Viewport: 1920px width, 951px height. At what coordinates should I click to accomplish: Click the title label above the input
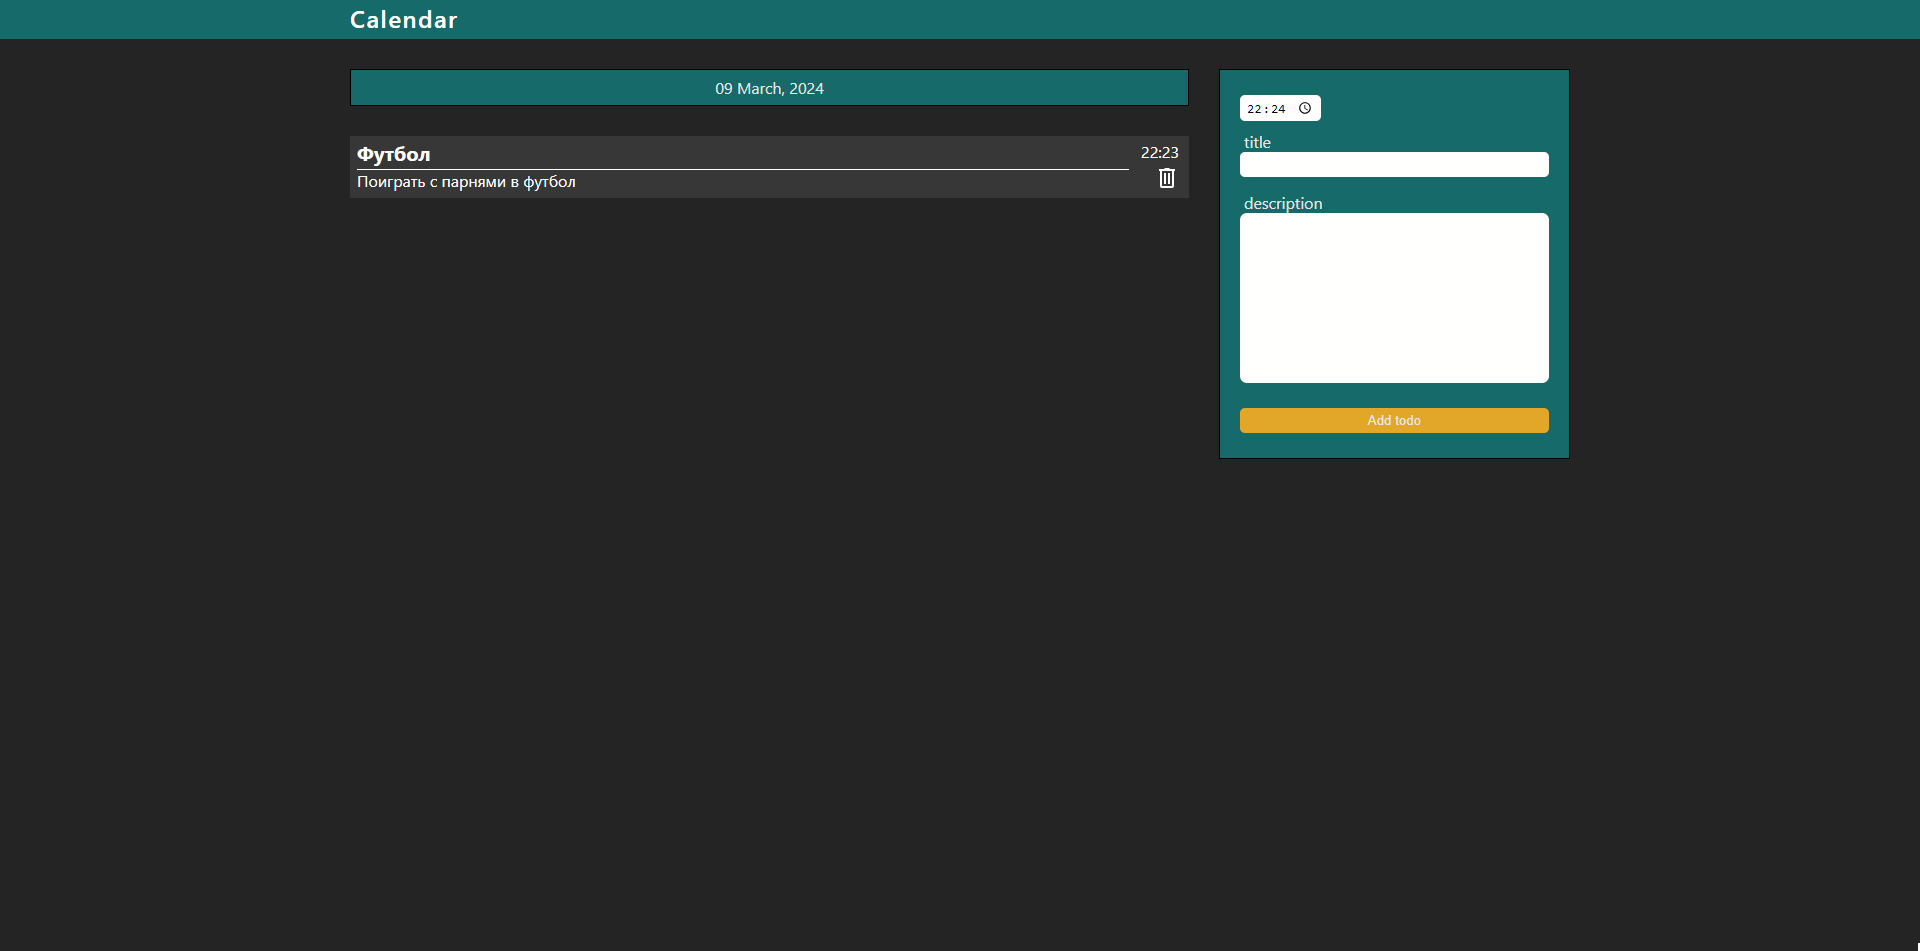1257,142
